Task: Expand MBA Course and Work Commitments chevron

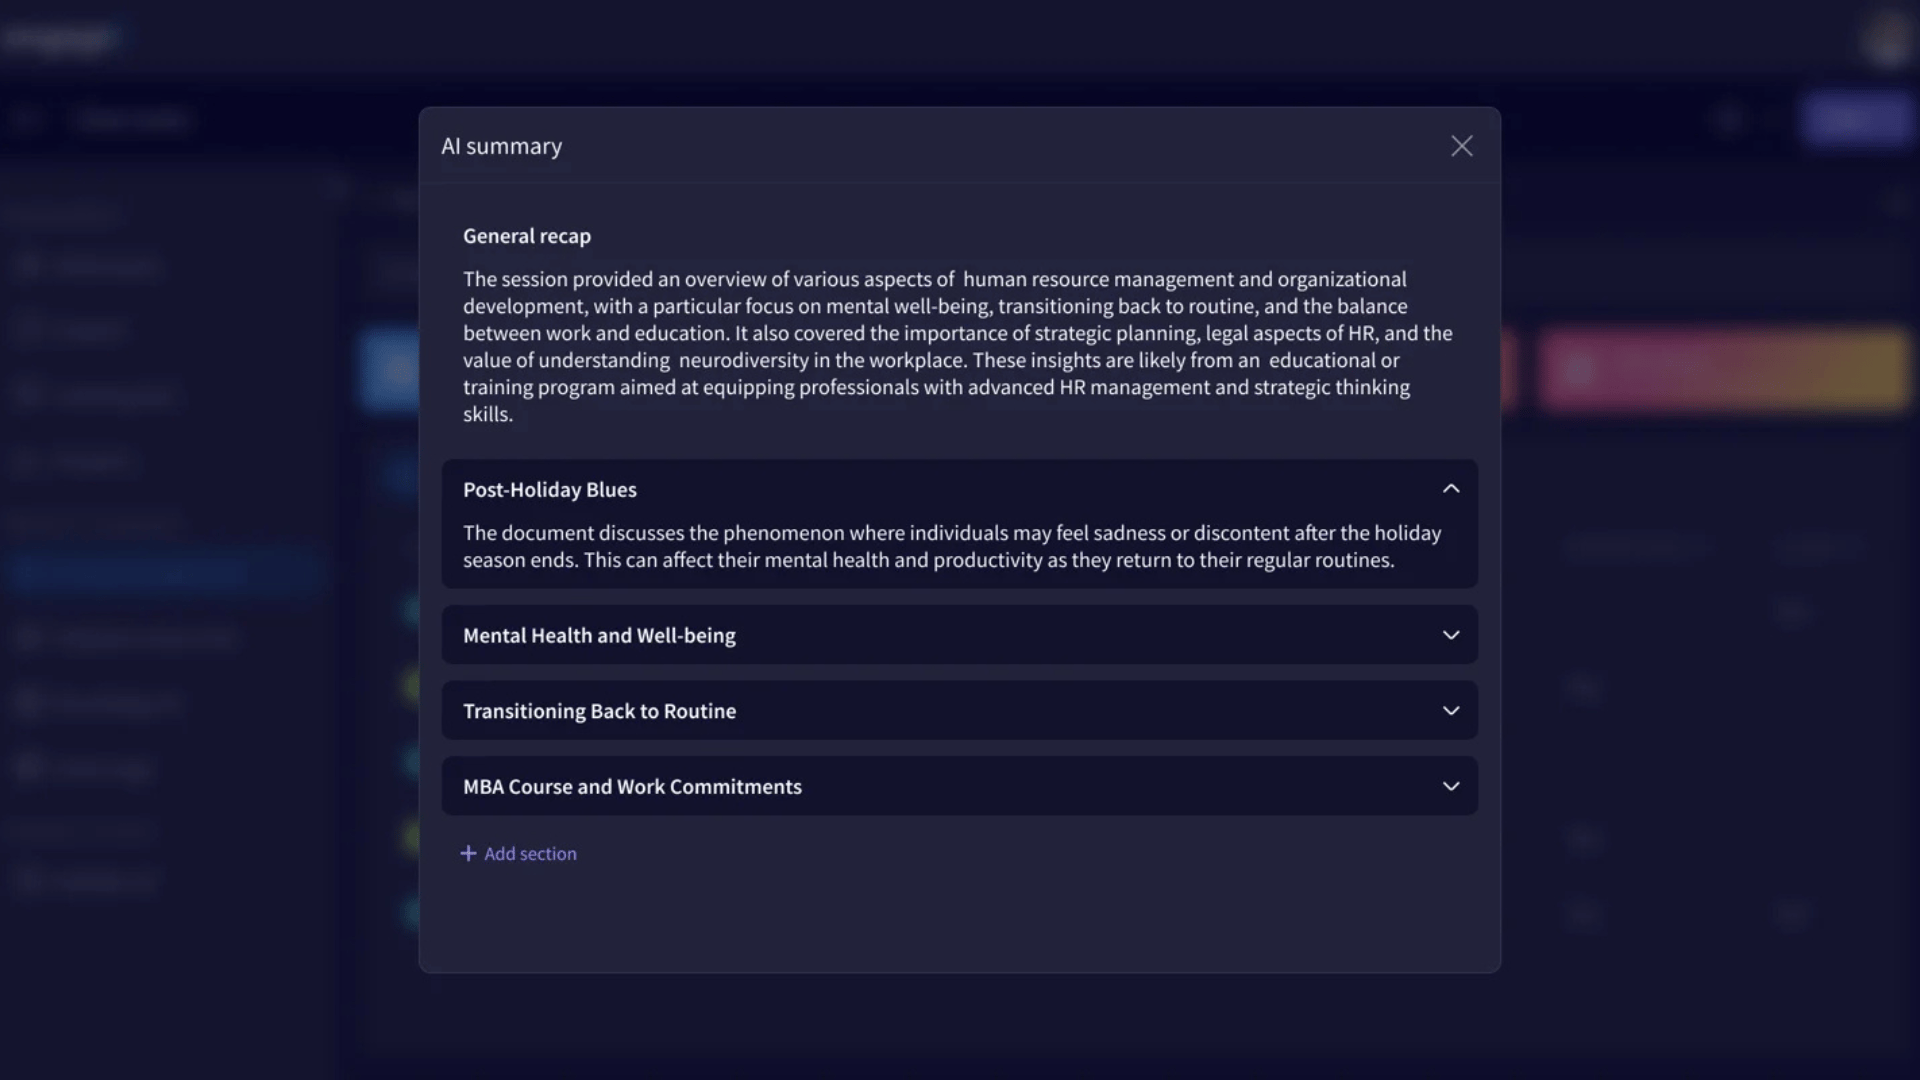Action: (x=1450, y=786)
